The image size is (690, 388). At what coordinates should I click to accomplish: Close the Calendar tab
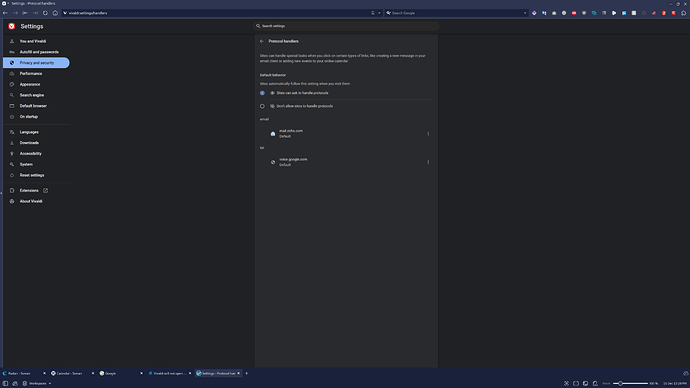coord(93,373)
